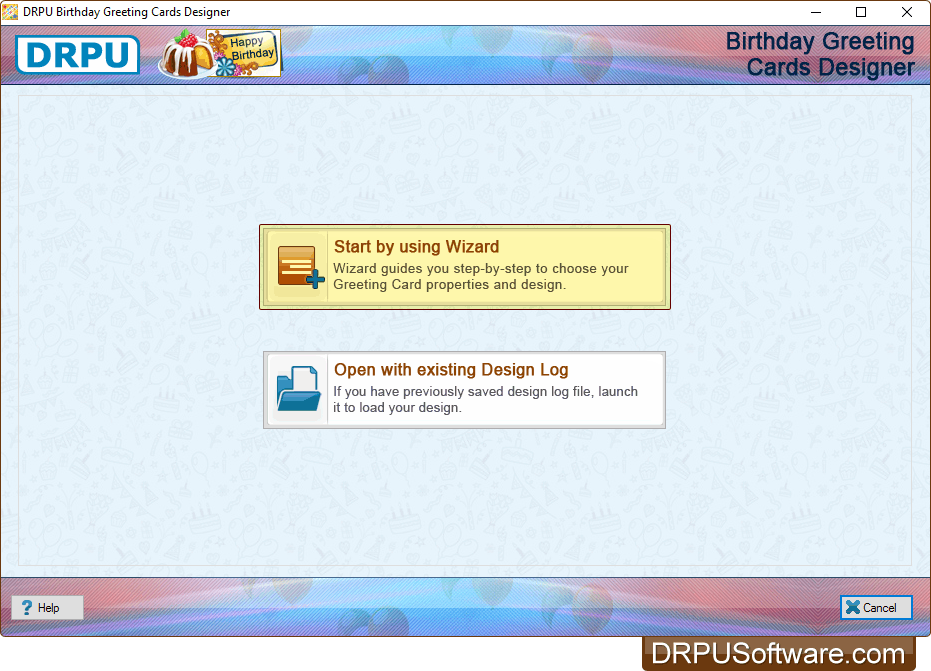This screenshot has height=671, width=931.
Task: Click the Birthday Greeting Cards Designer header title
Action: point(820,54)
